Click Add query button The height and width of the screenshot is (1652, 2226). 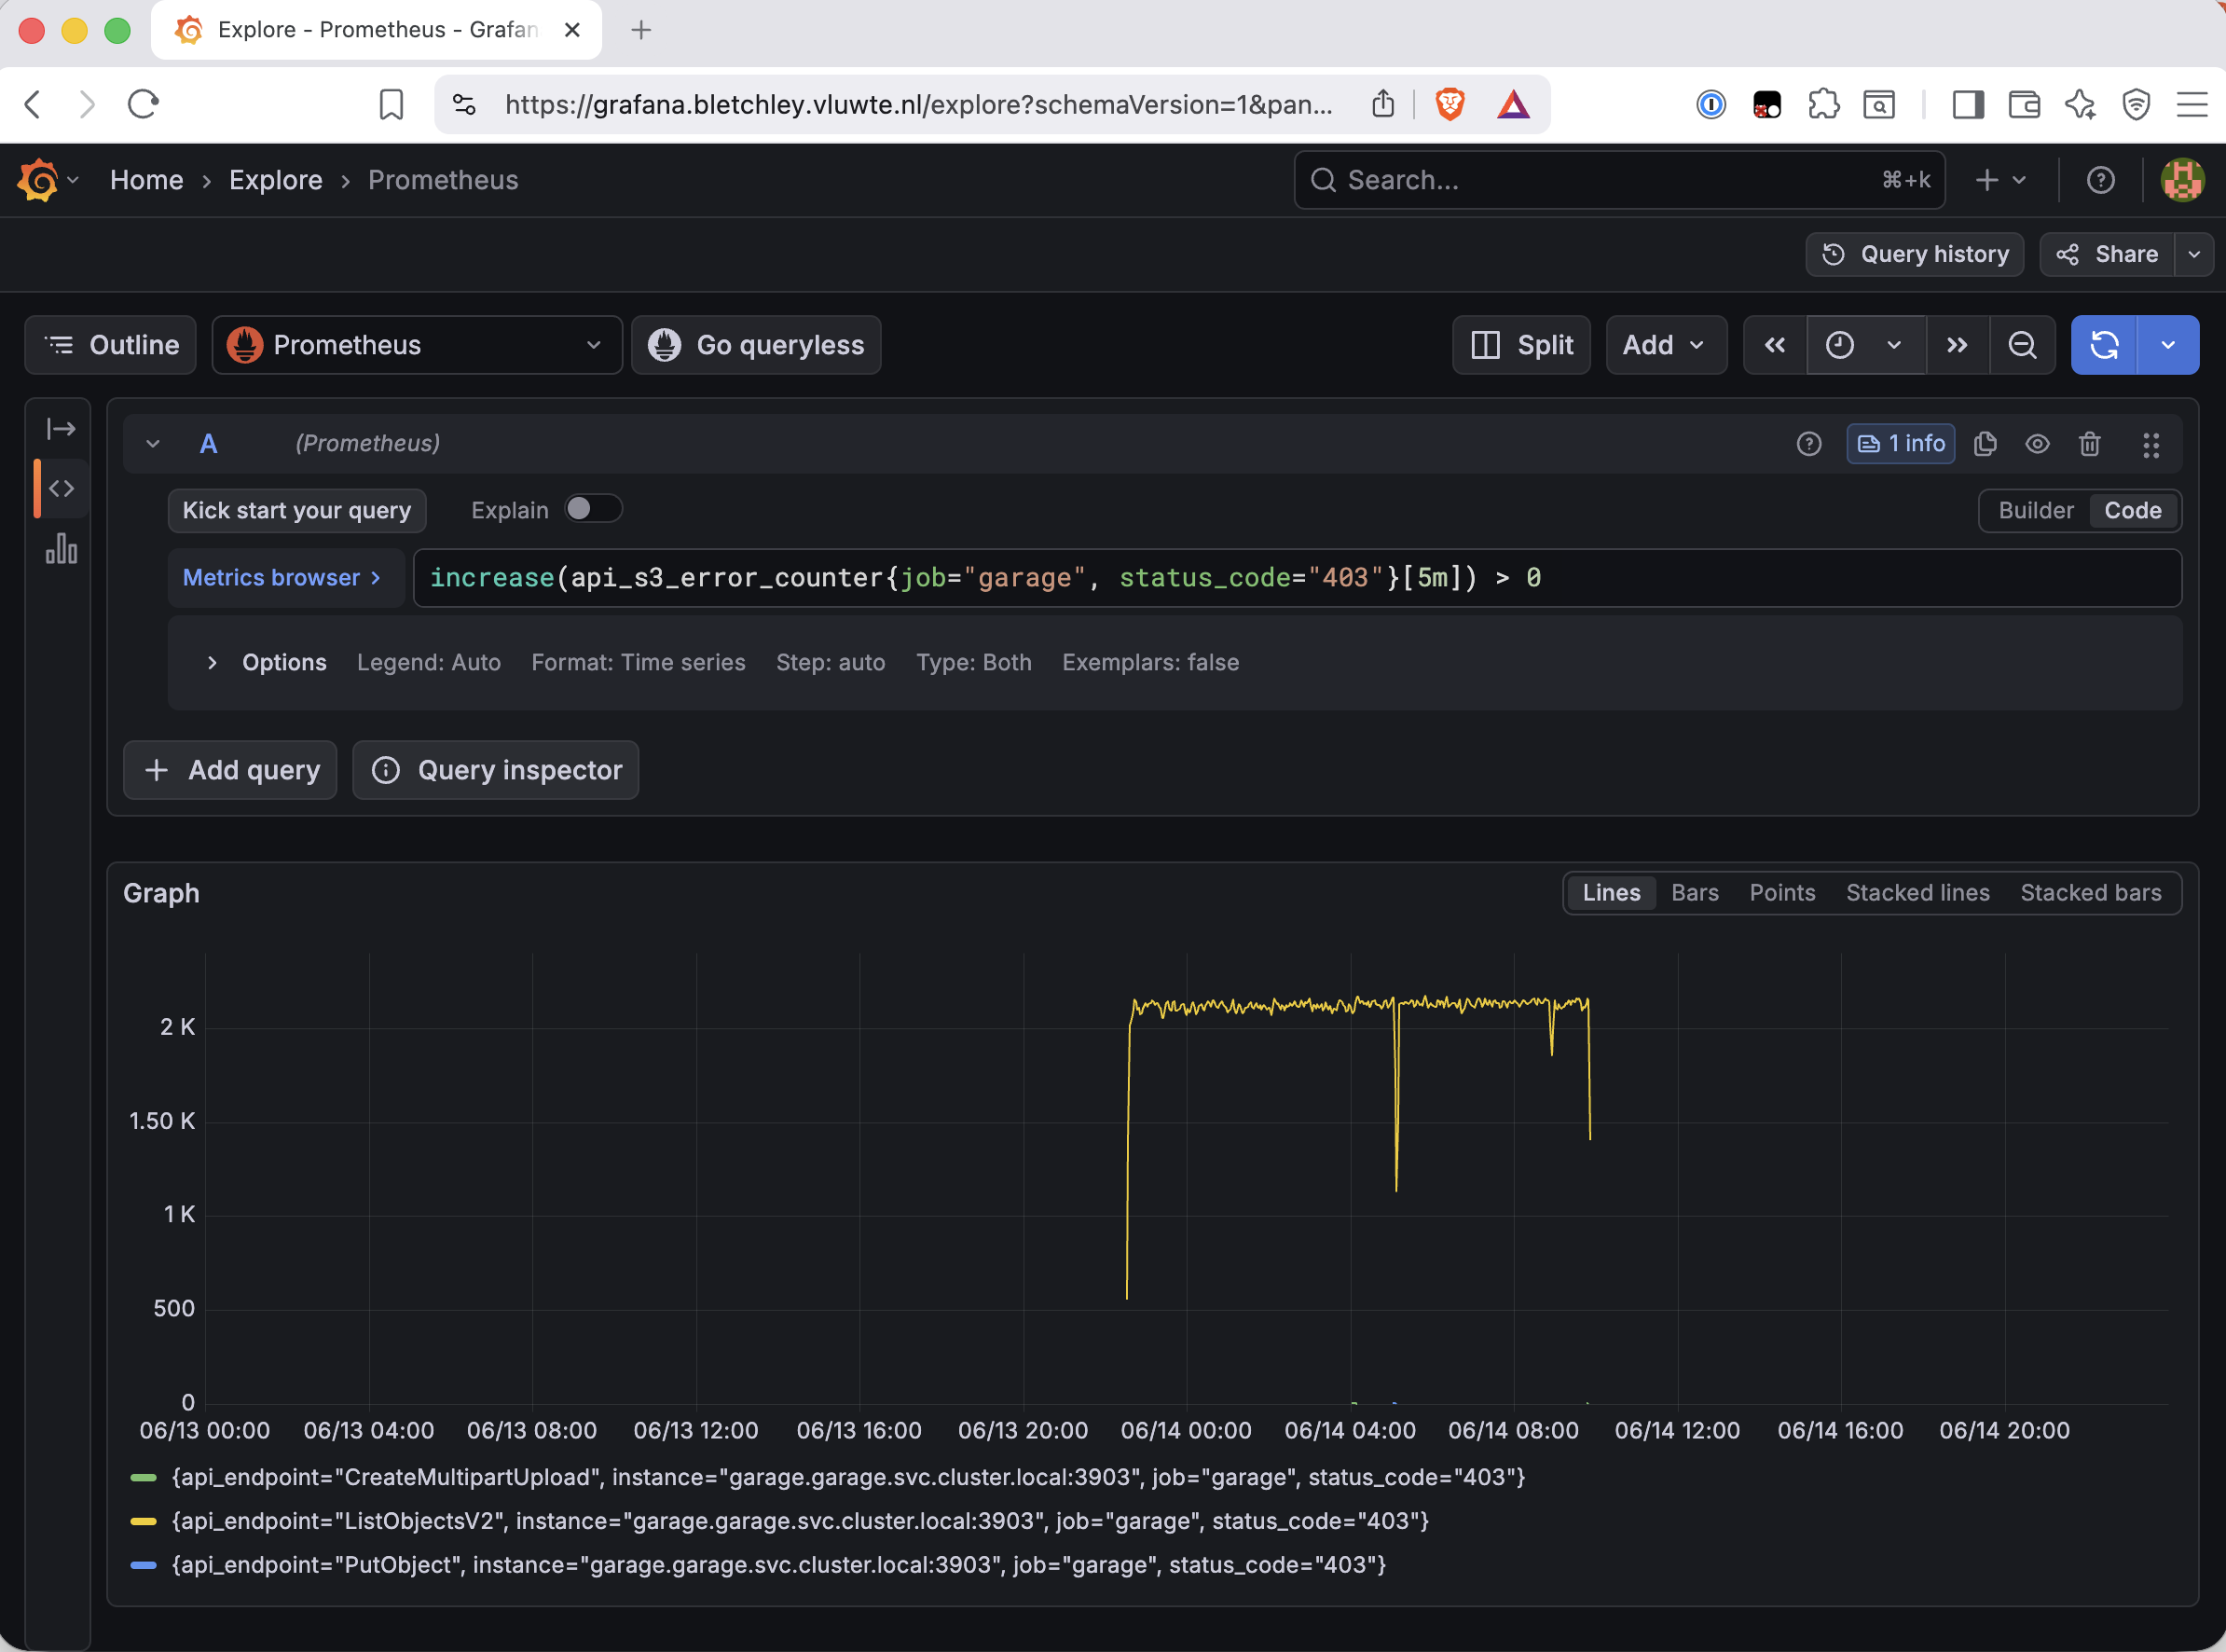point(230,770)
